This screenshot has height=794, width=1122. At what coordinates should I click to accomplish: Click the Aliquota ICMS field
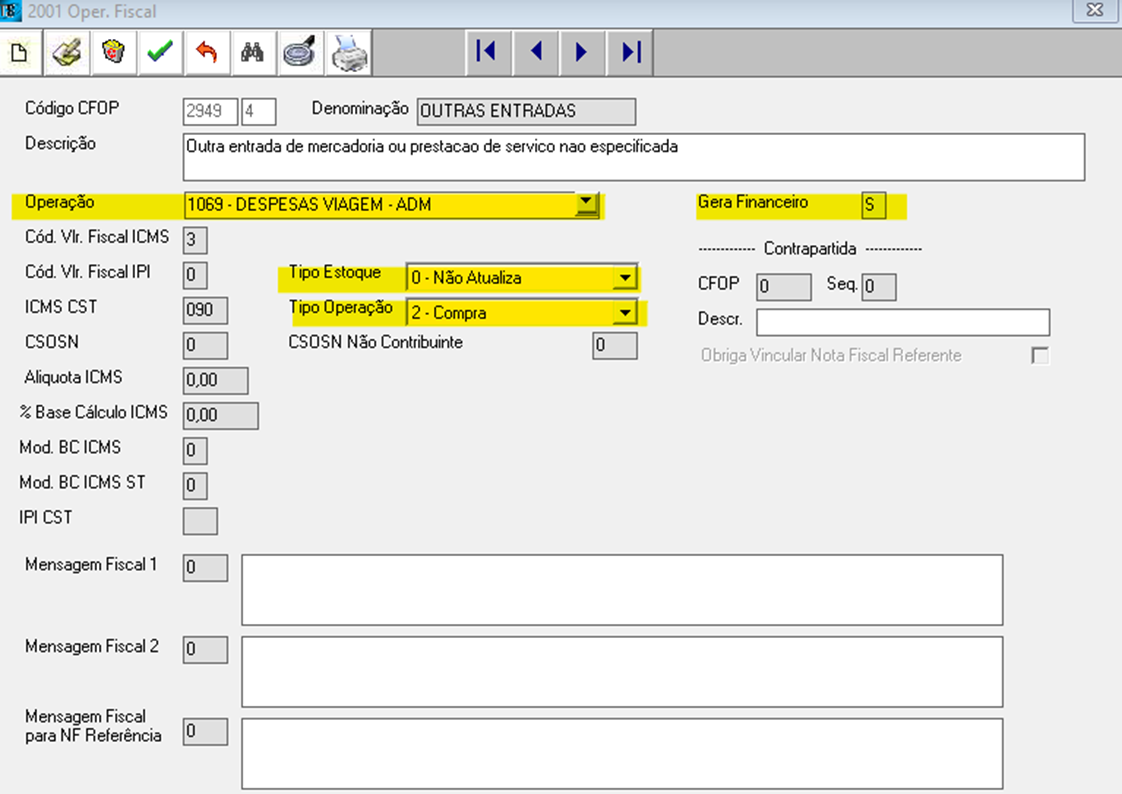(215, 381)
